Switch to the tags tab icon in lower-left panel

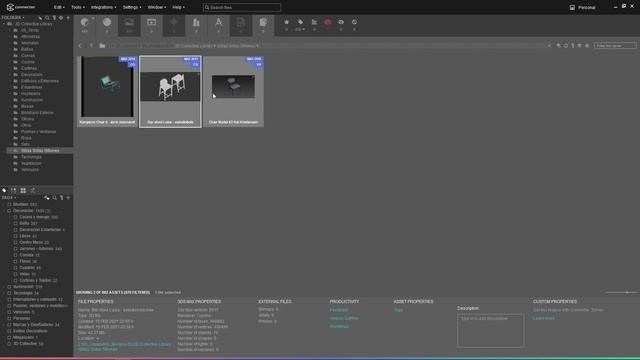click(x=4, y=191)
